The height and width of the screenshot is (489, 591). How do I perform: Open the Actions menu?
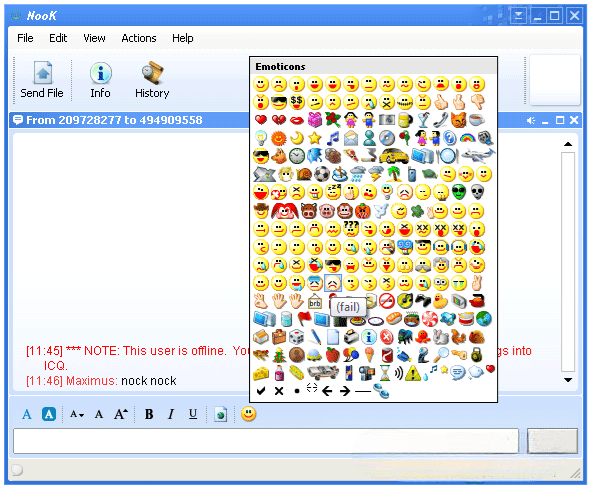click(x=139, y=38)
